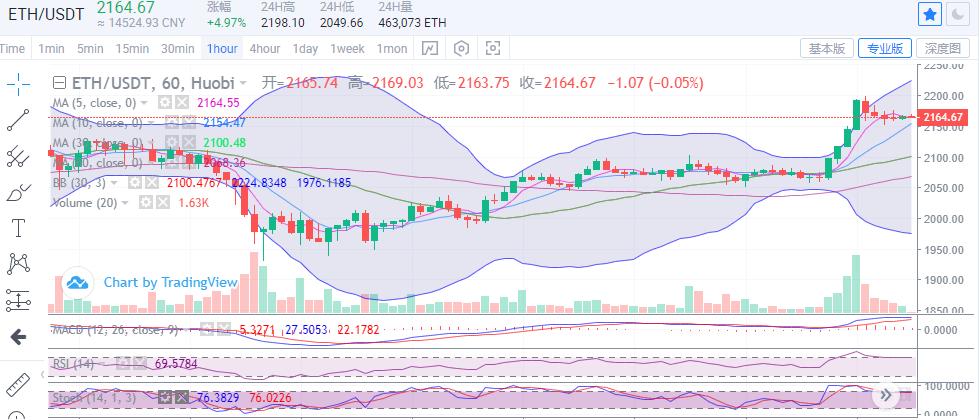Remove the RSI (14) indicator
This screenshot has width=979, height=419.
coord(139,363)
